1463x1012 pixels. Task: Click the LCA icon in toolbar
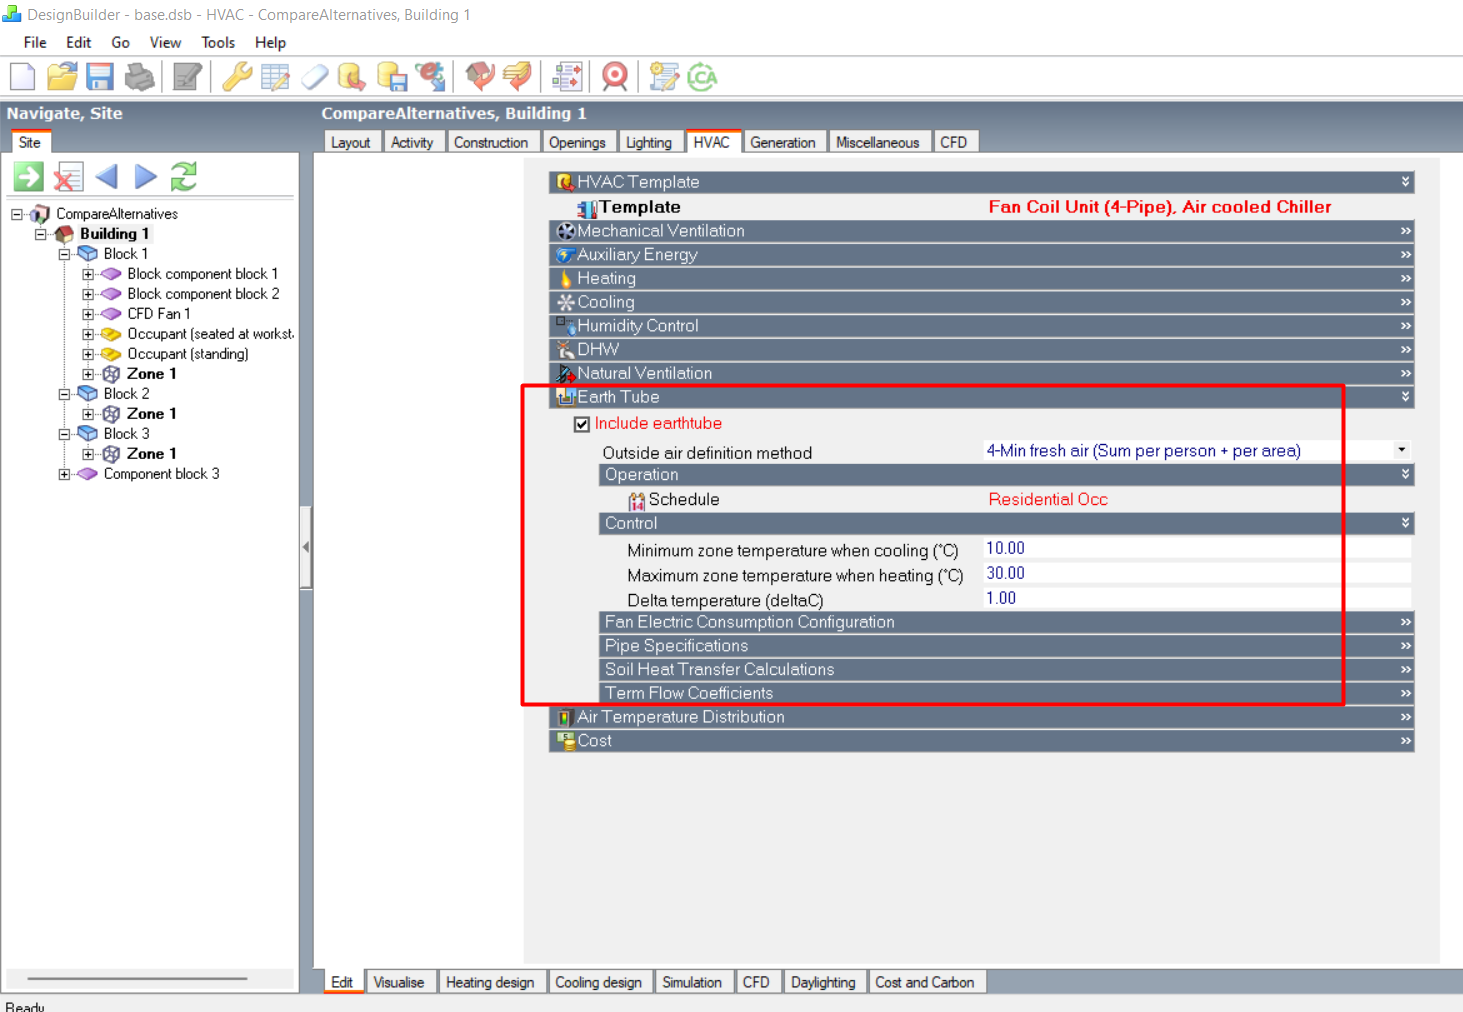[x=703, y=77]
